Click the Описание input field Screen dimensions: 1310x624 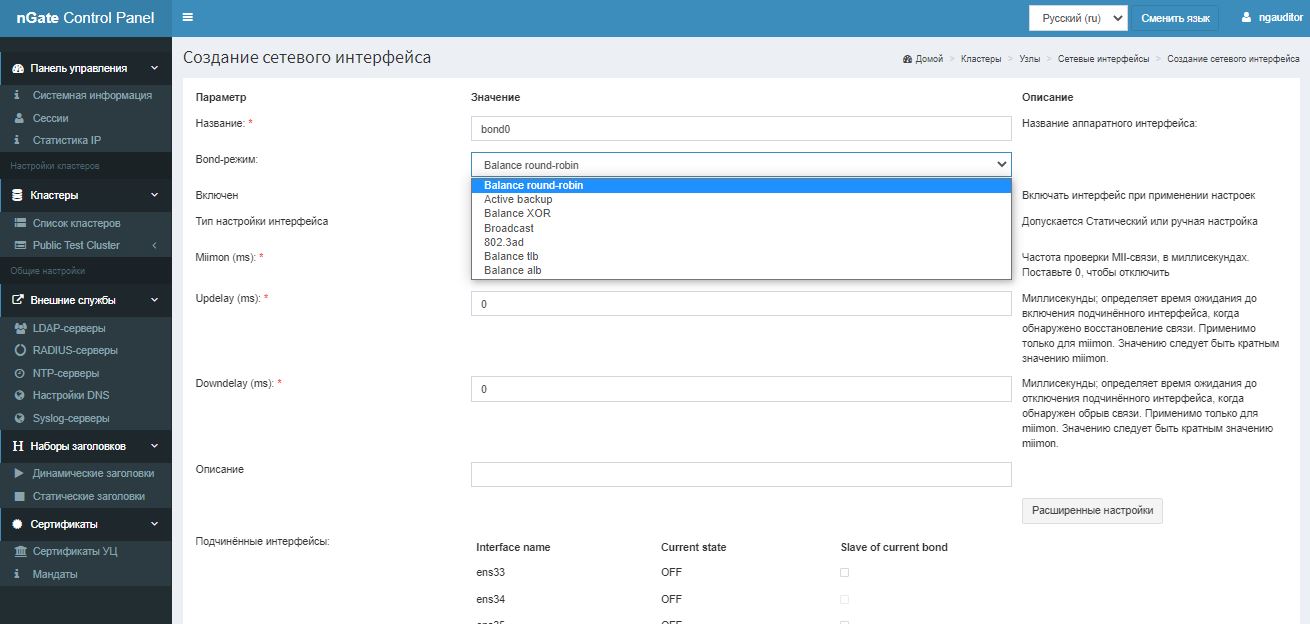pyautogui.click(x=741, y=474)
